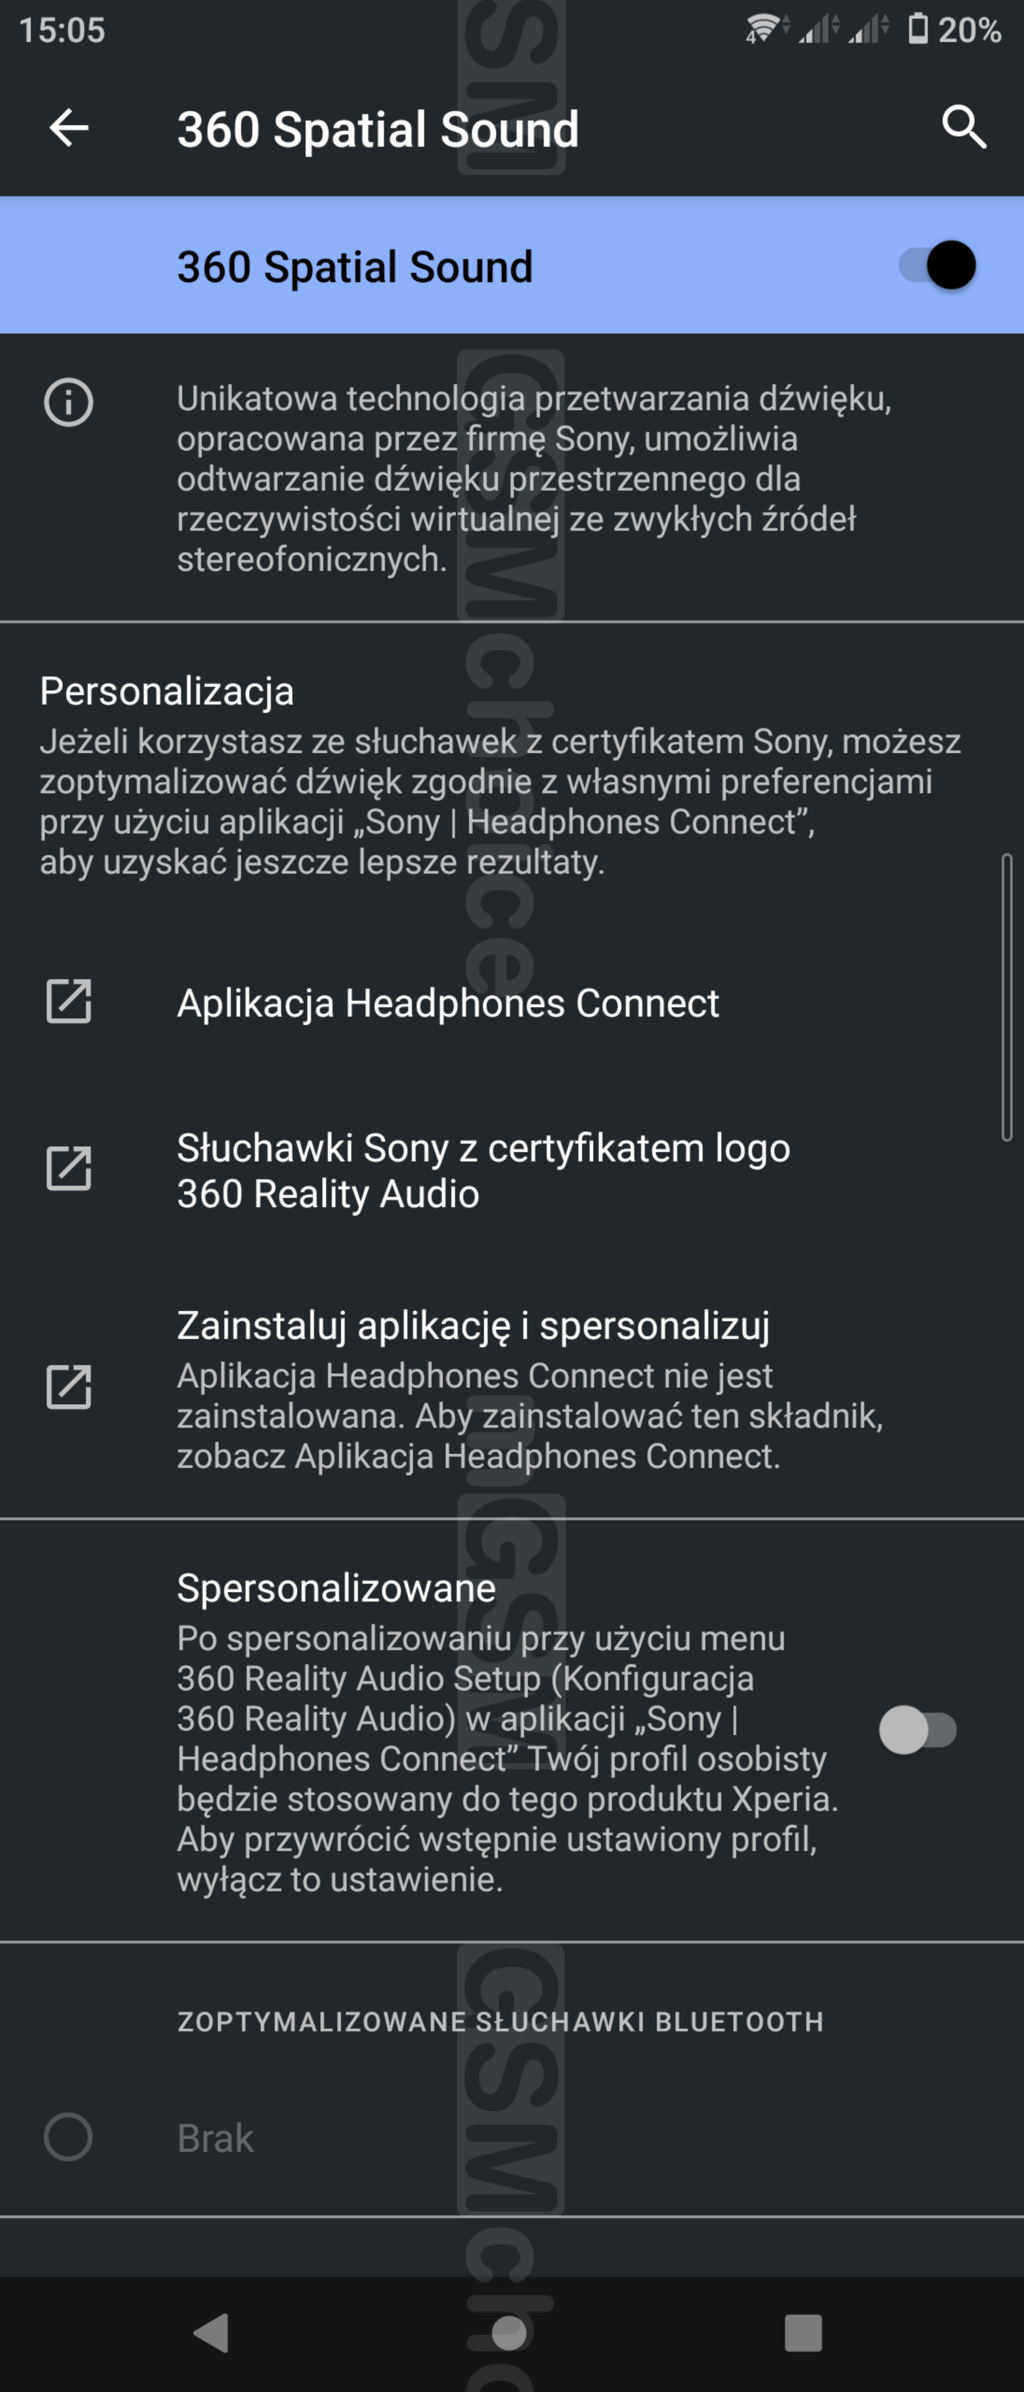
Task: Tap the battery icon in status bar
Action: (x=918, y=29)
